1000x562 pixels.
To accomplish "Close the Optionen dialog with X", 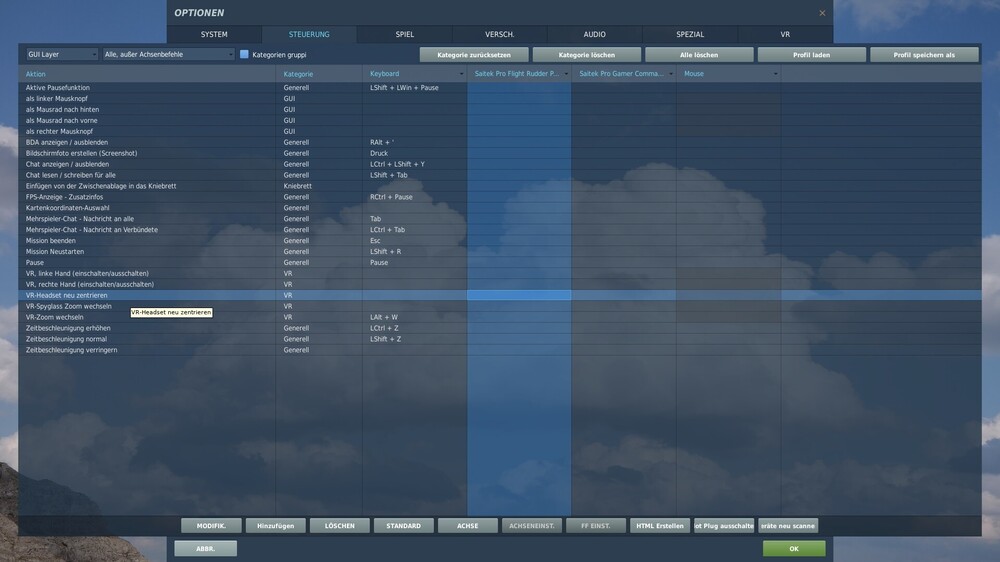I will pyautogui.click(x=822, y=13).
